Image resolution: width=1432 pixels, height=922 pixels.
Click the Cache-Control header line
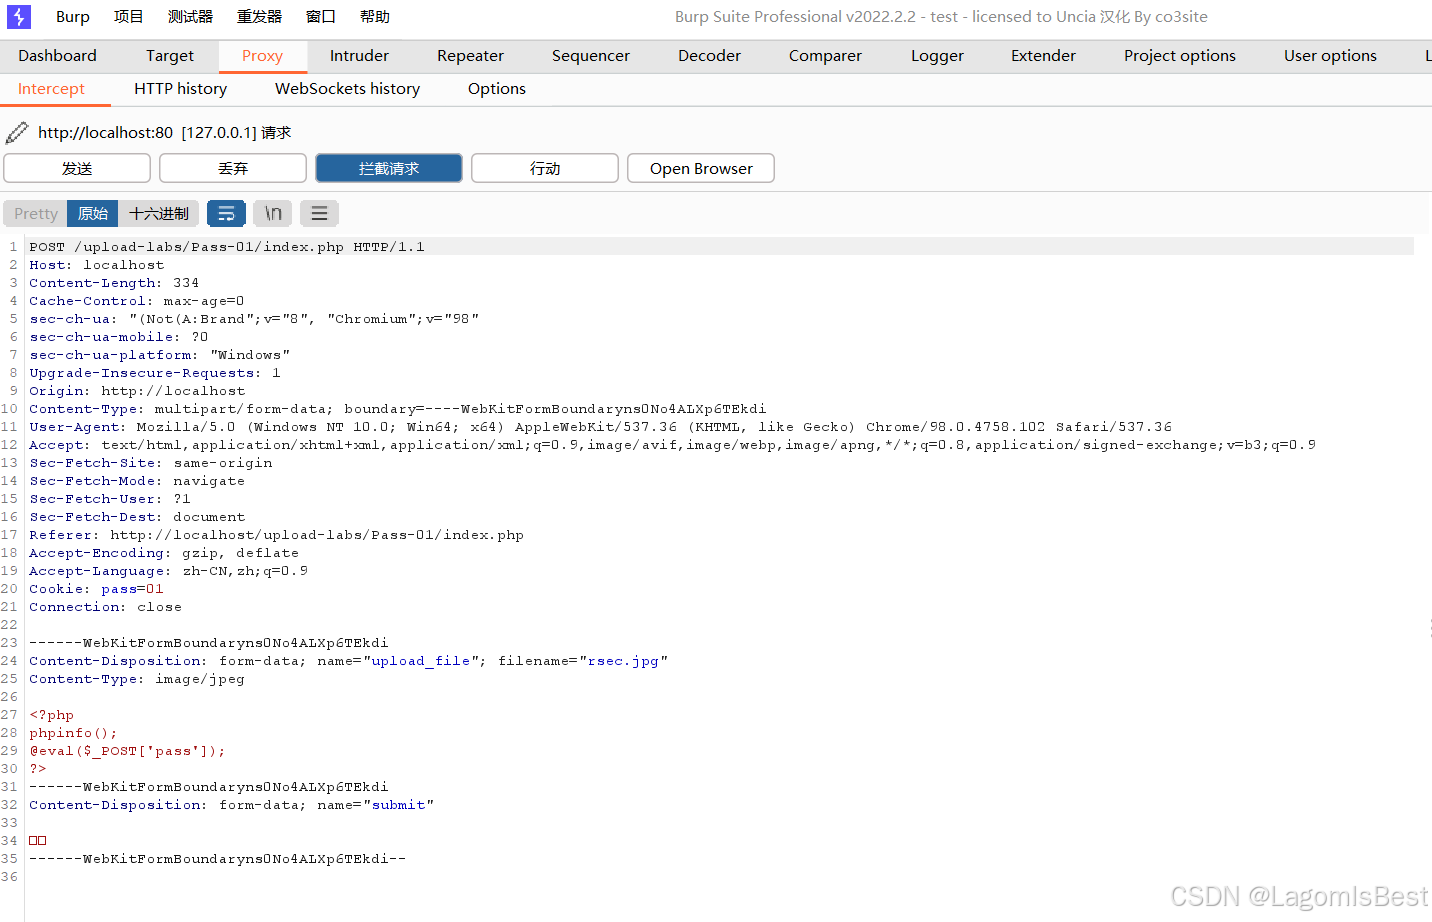click(x=136, y=301)
